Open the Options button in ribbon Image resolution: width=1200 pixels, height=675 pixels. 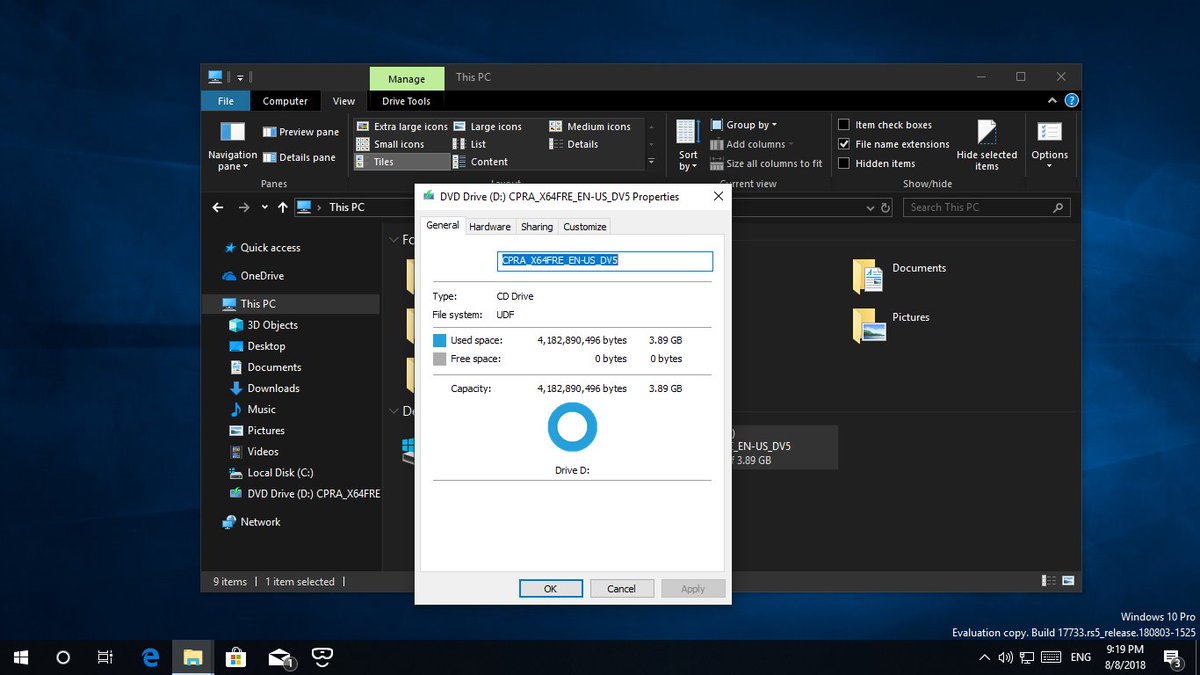click(x=1049, y=145)
